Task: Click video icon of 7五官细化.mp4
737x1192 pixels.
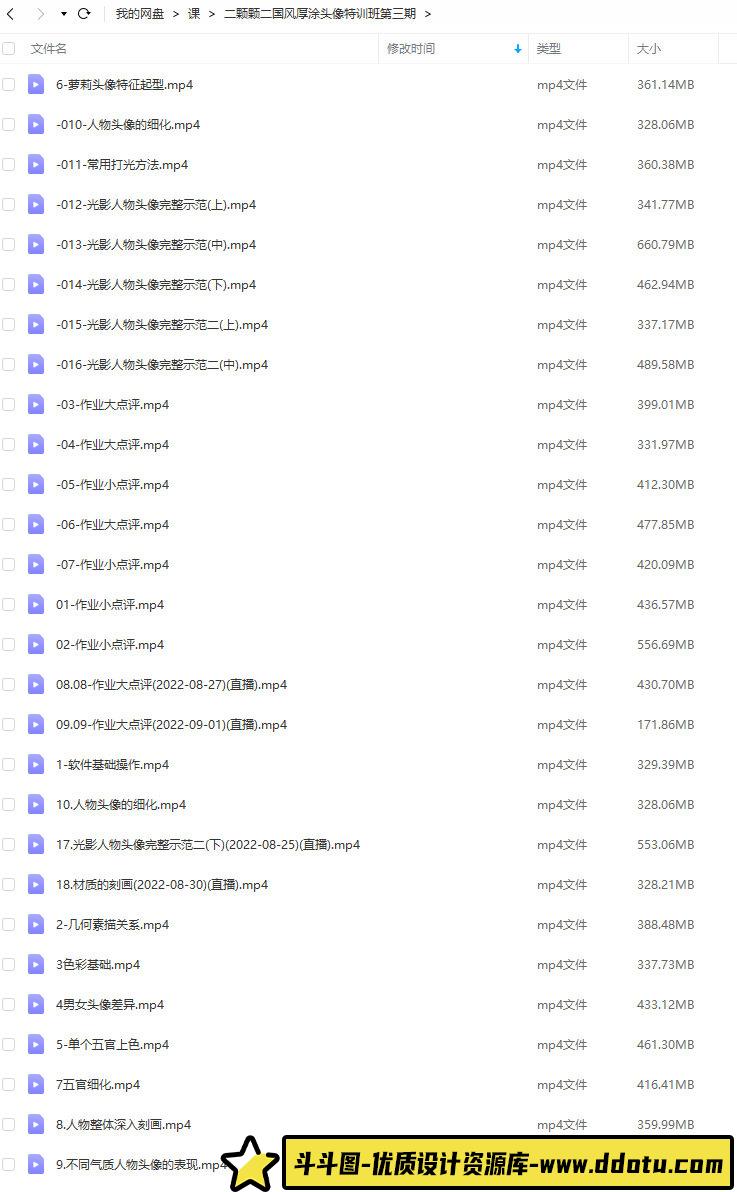Action: (x=36, y=1084)
